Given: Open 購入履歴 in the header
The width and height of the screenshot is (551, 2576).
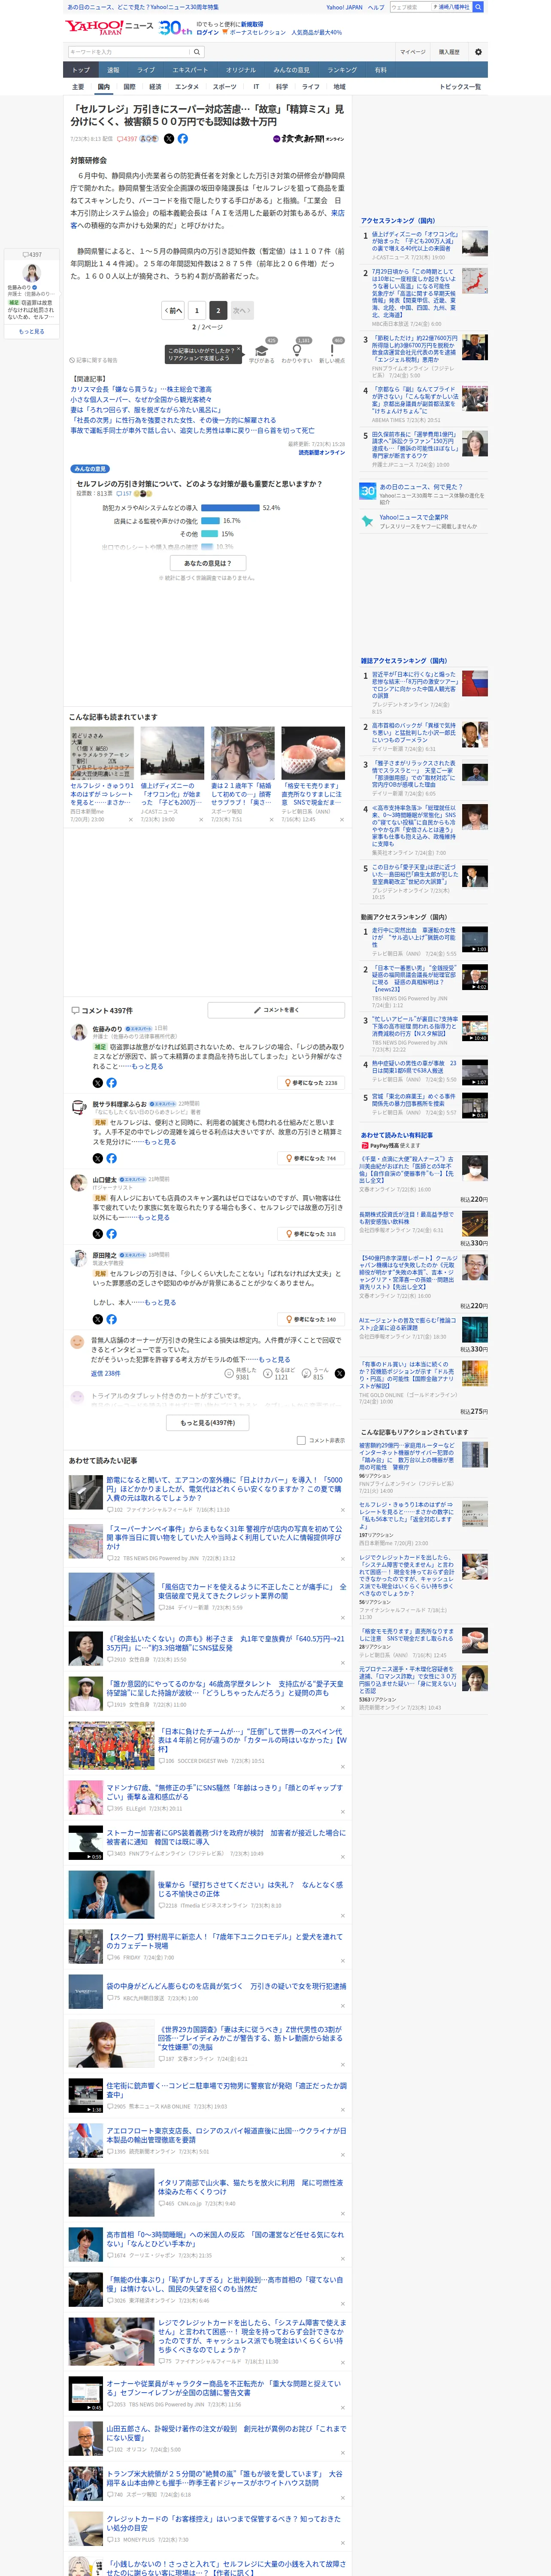Looking at the screenshot, I should click(449, 52).
